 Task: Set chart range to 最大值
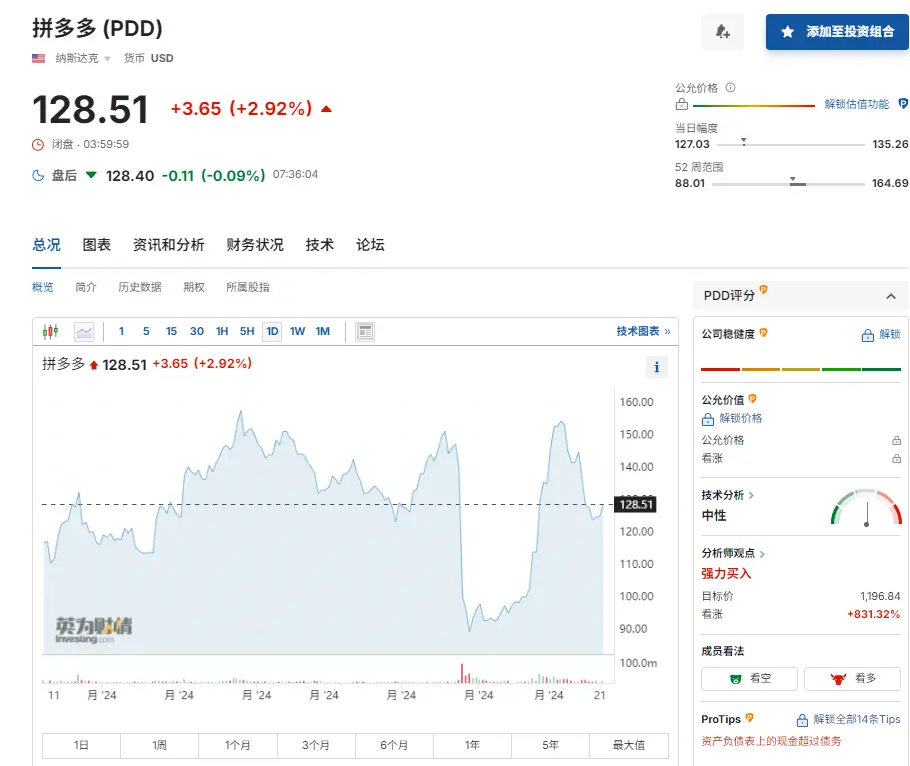coord(629,745)
